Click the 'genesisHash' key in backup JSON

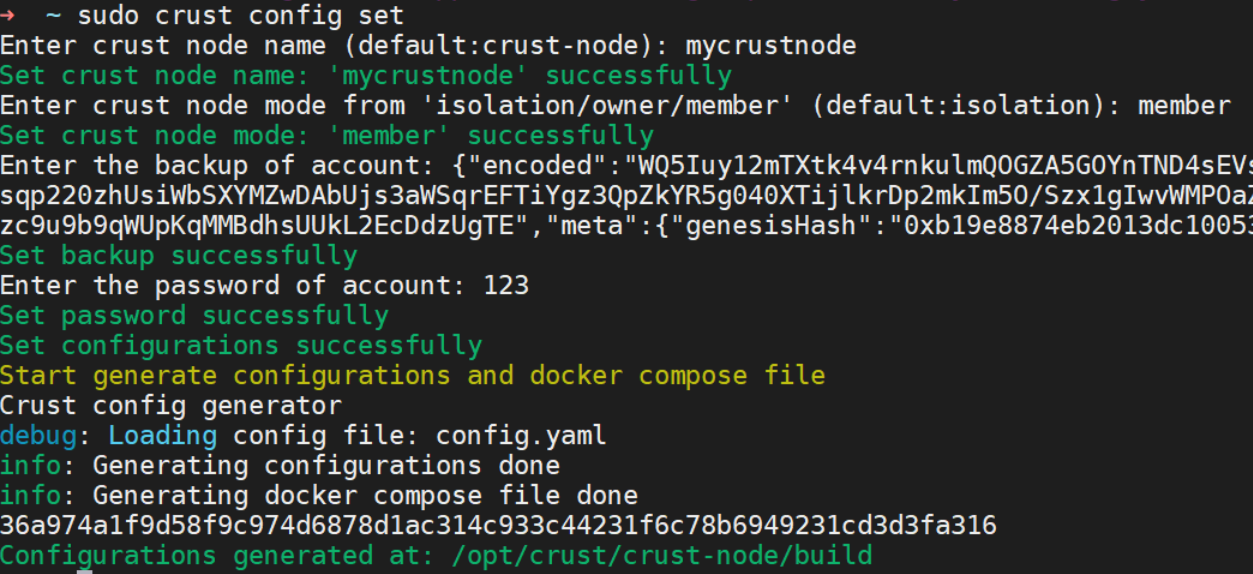771,226
